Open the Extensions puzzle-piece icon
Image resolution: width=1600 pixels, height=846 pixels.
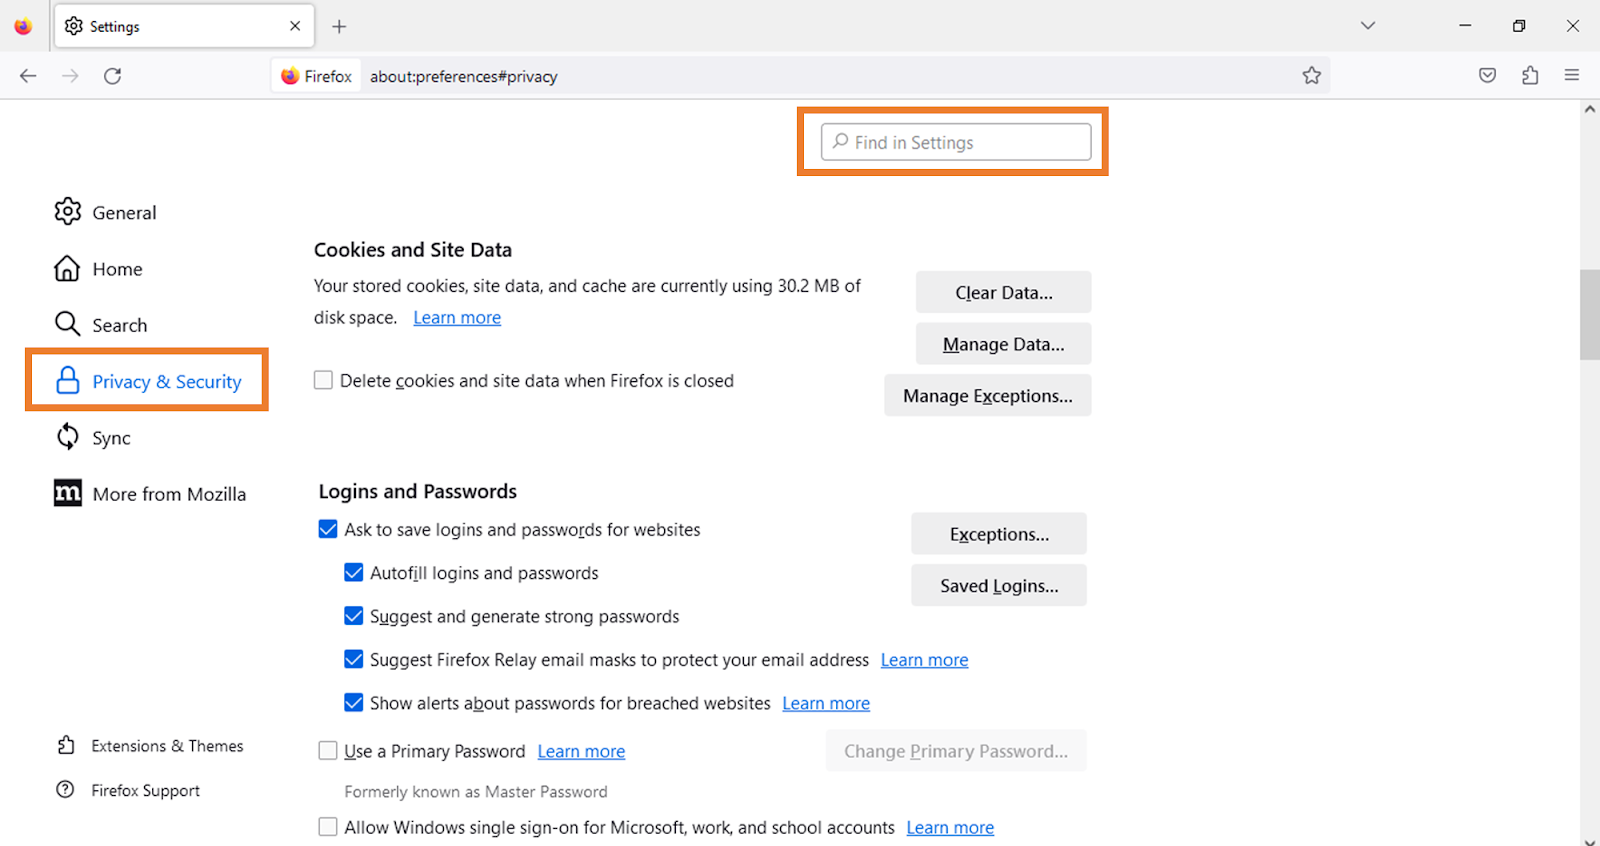pyautogui.click(x=1530, y=76)
